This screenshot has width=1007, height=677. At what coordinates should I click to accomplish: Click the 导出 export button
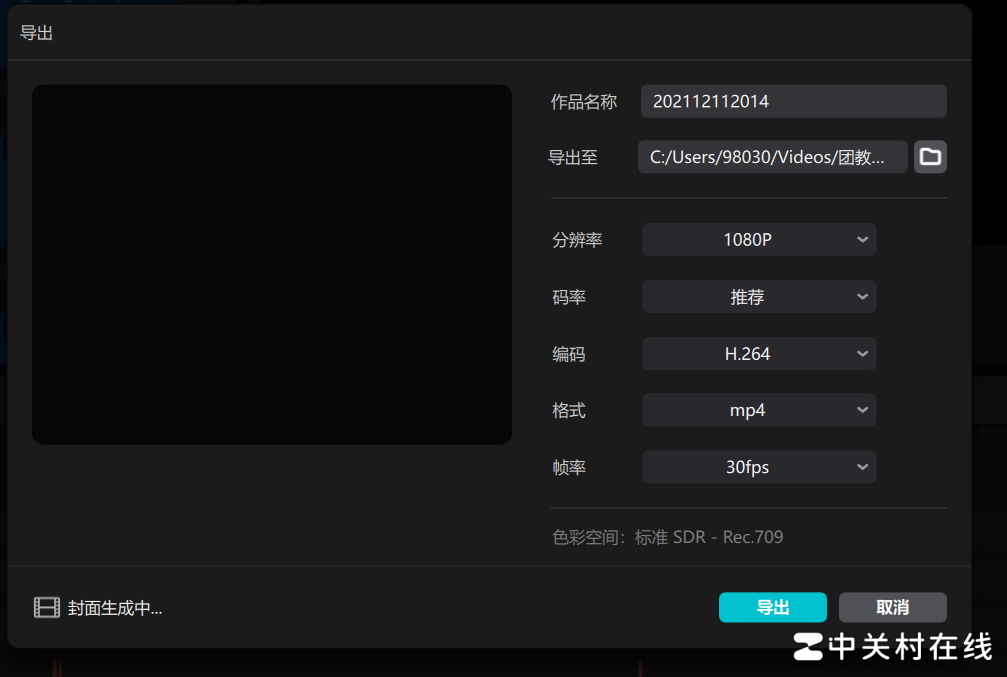pyautogui.click(x=772, y=607)
